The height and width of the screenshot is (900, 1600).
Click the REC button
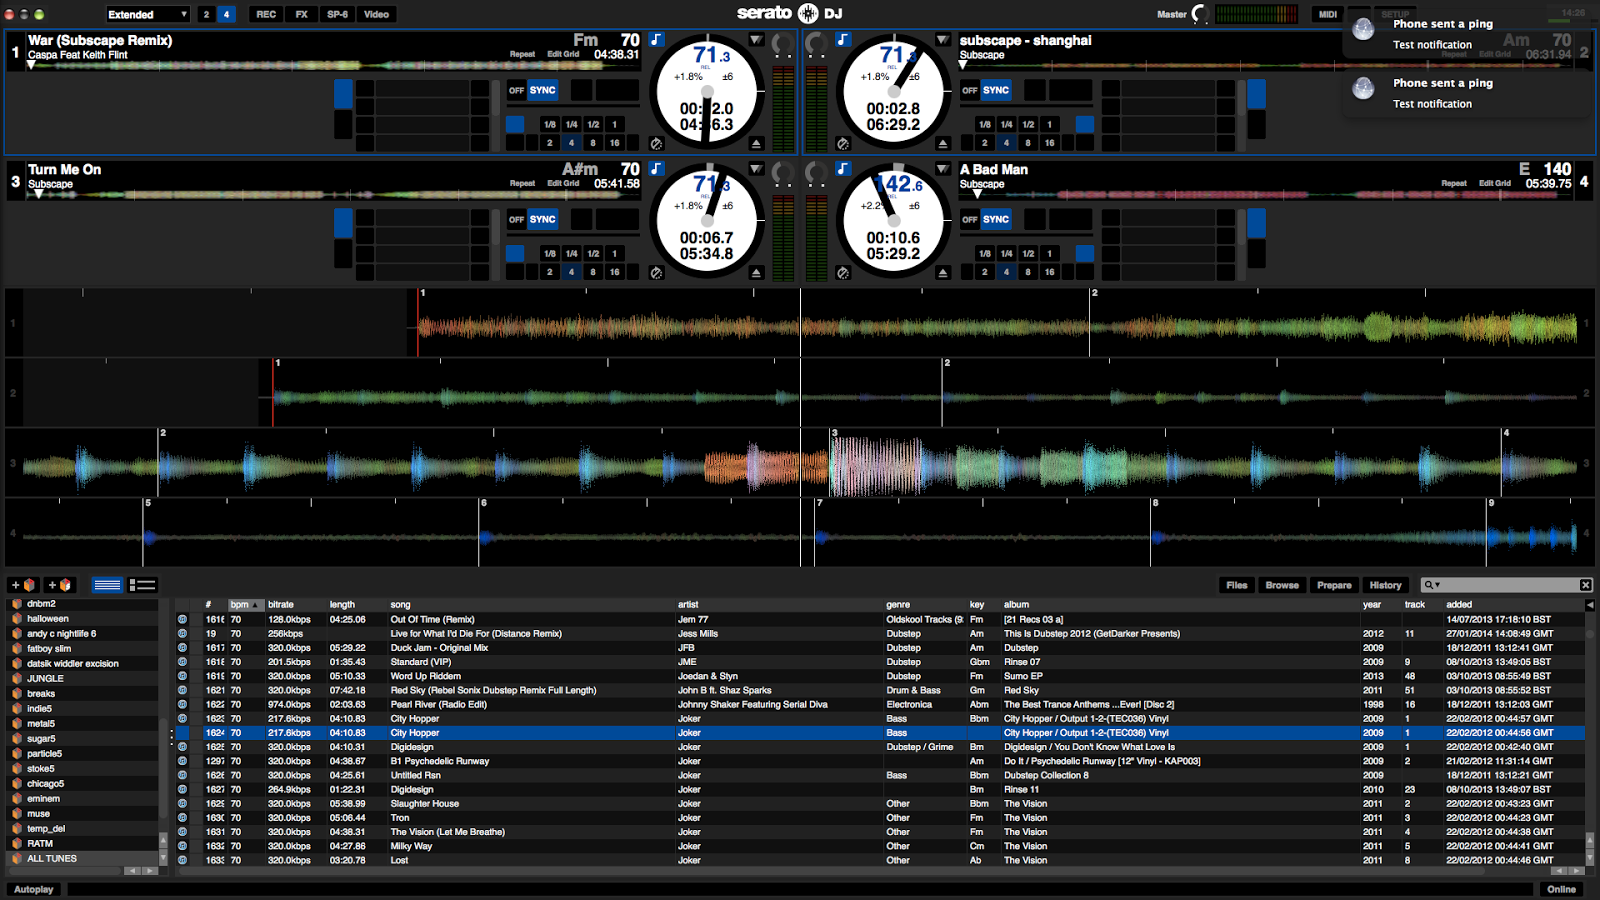point(266,14)
